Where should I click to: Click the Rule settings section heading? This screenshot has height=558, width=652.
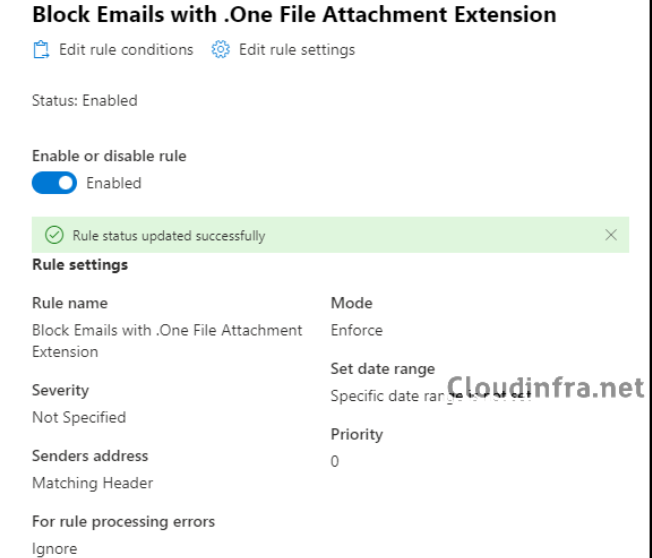click(80, 265)
